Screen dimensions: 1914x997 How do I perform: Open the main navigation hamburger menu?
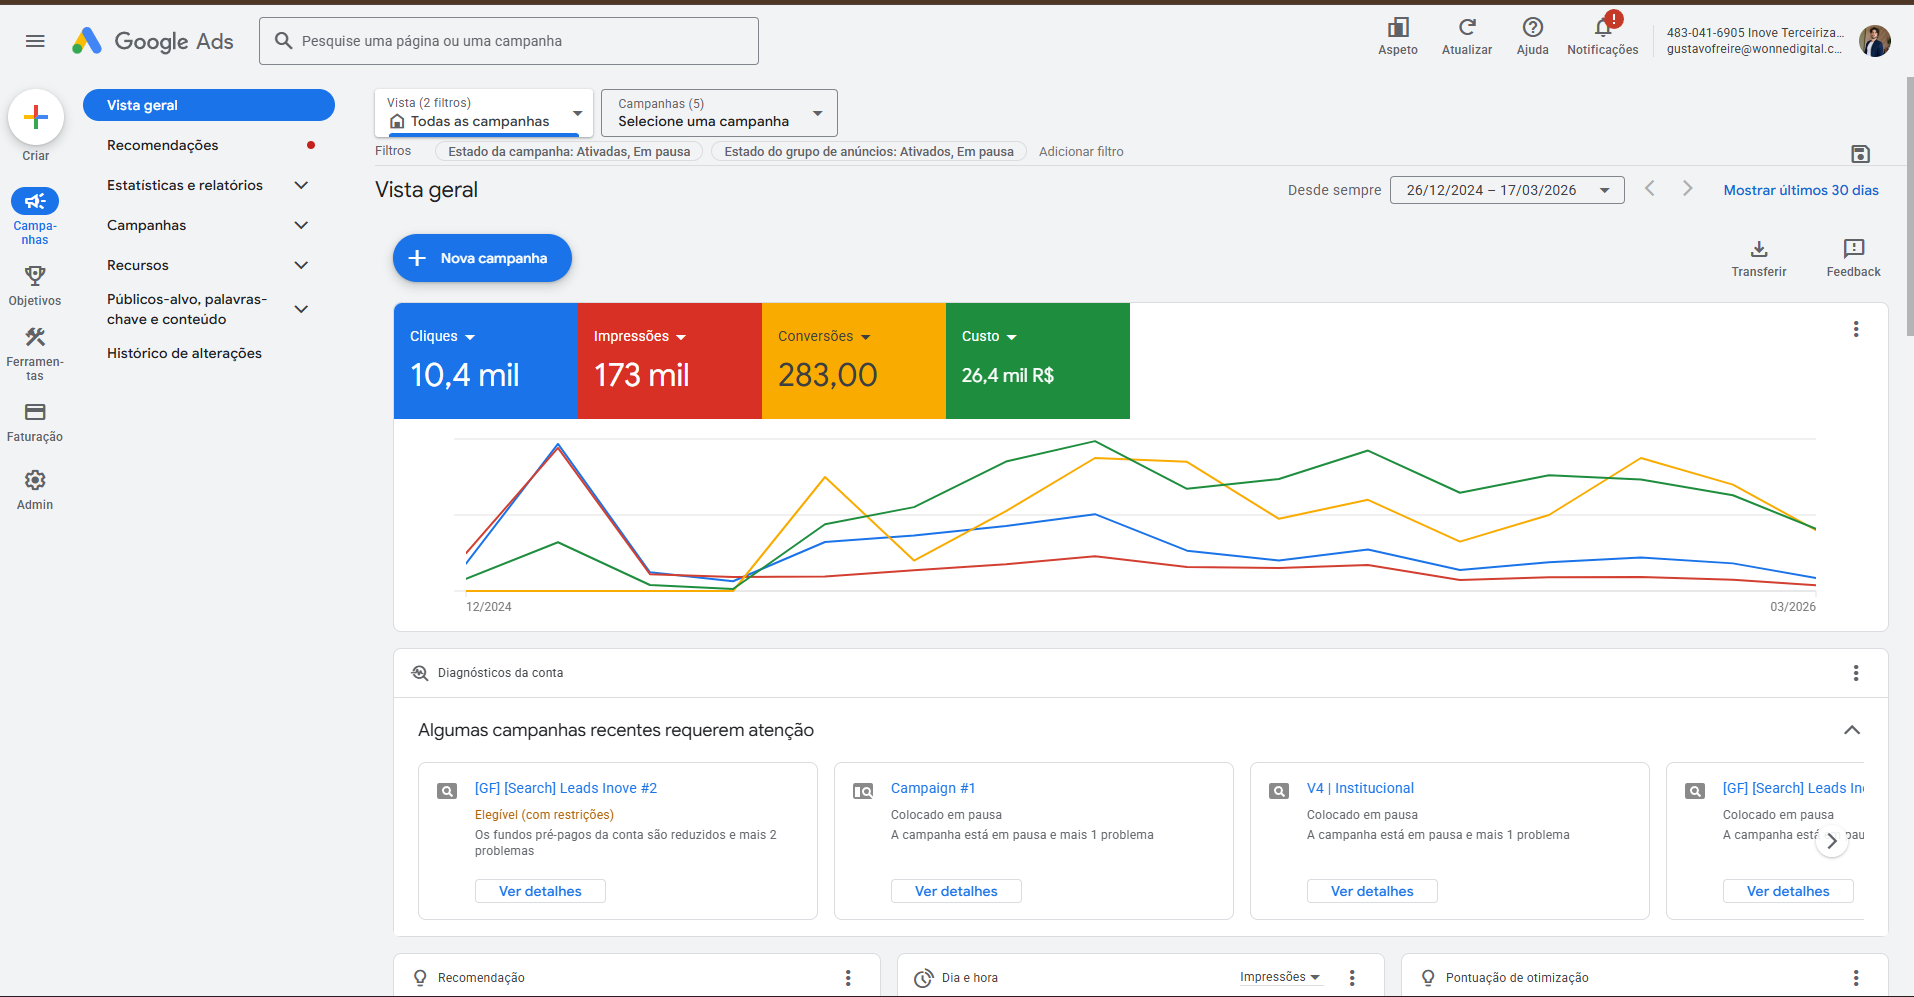coord(34,41)
